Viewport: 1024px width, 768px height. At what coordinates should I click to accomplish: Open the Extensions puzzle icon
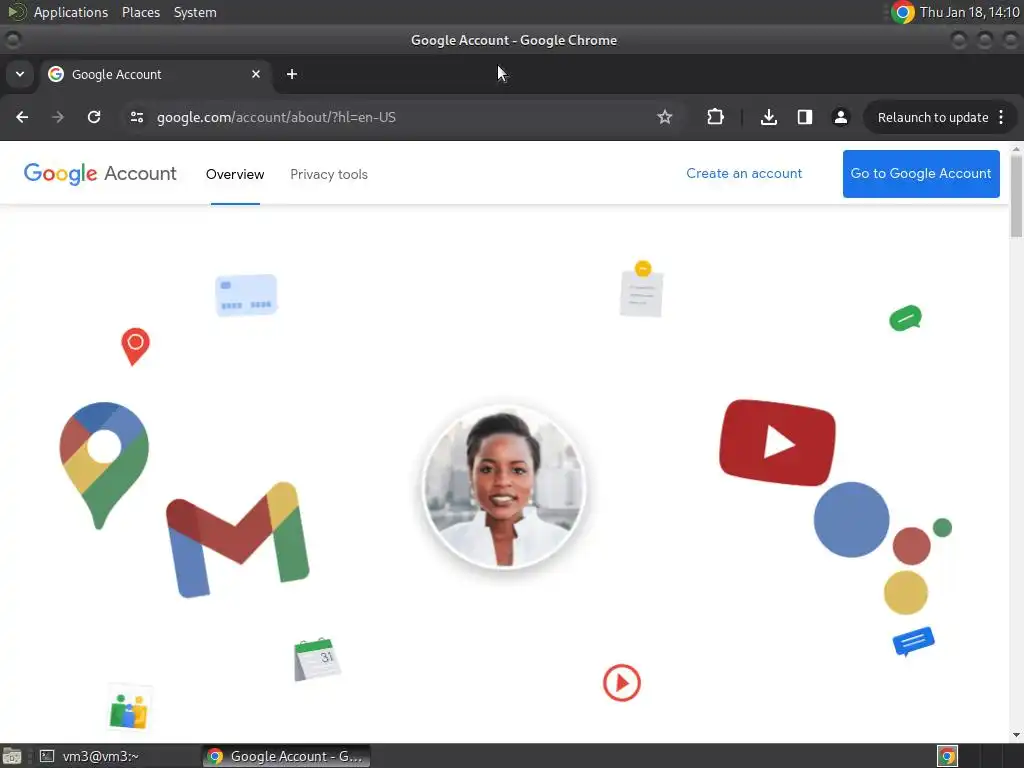coord(715,117)
